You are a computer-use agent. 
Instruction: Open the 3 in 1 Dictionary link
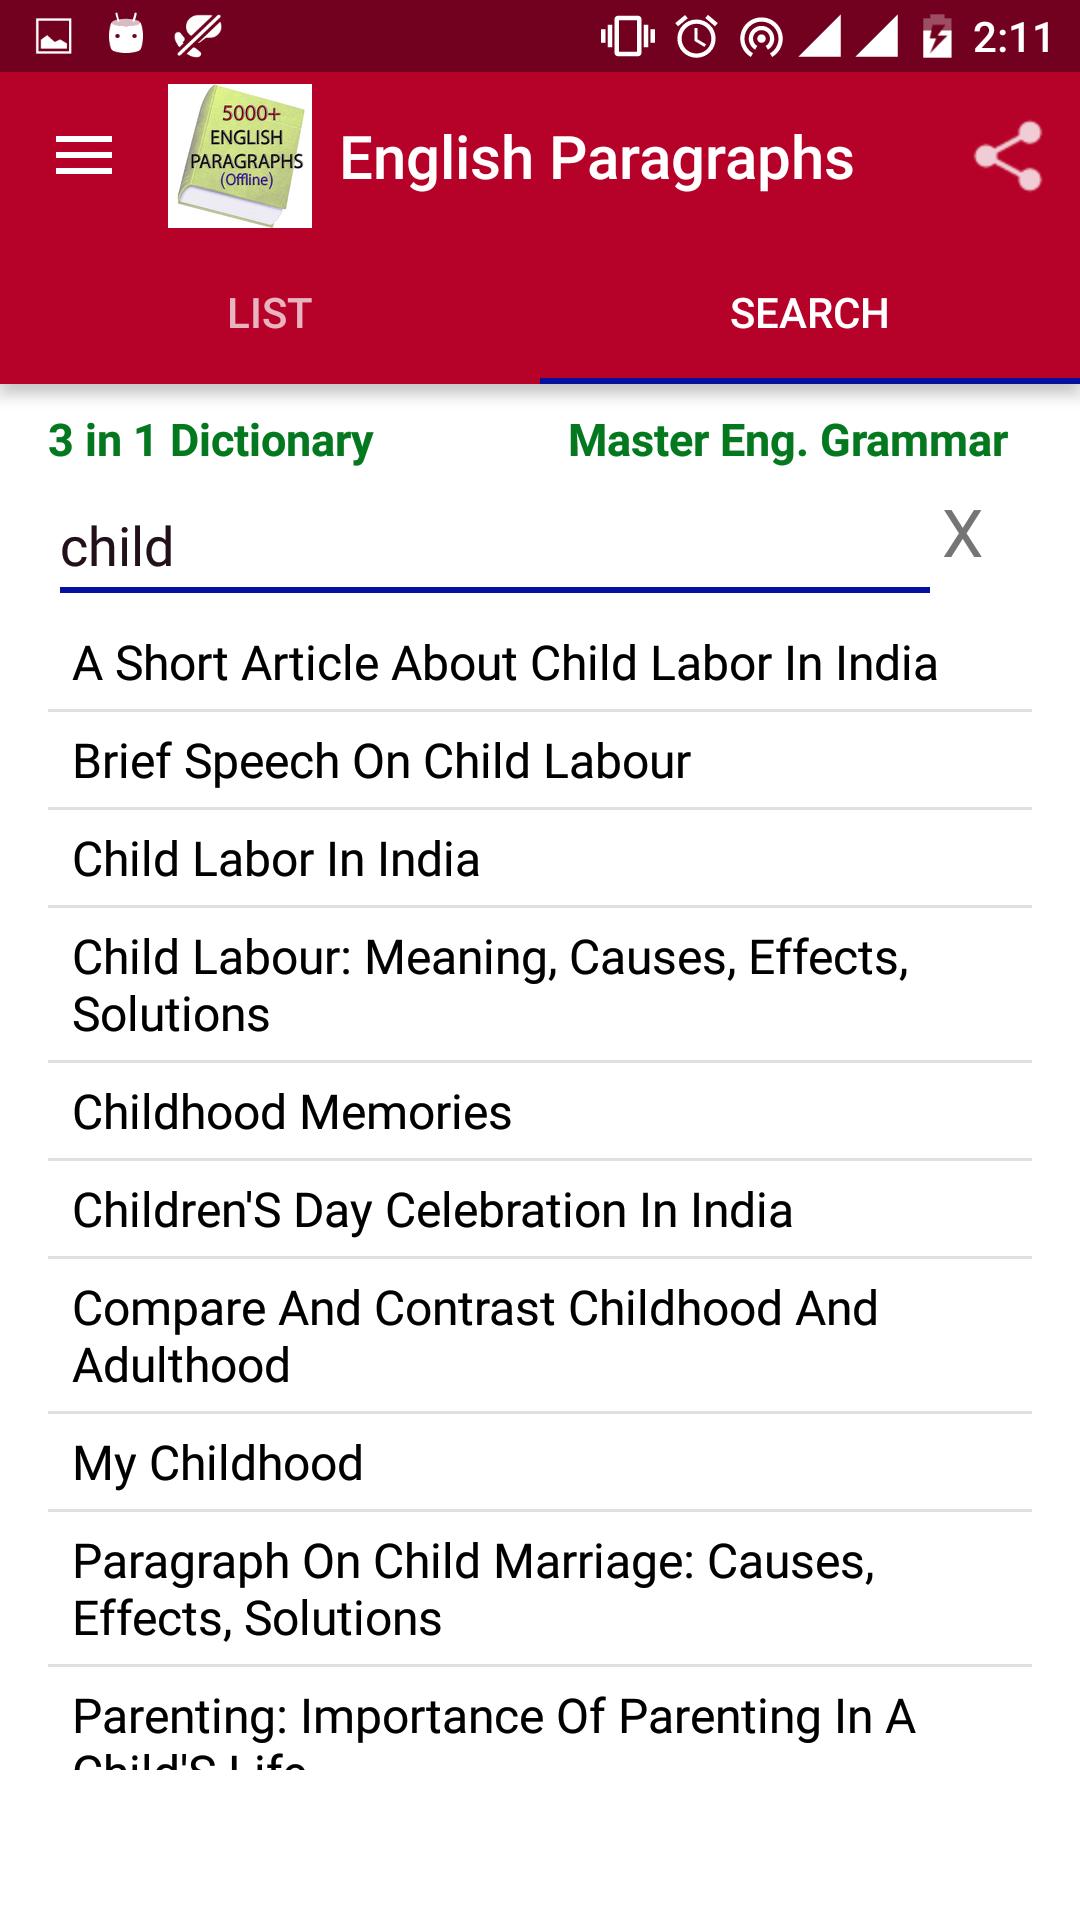(210, 441)
